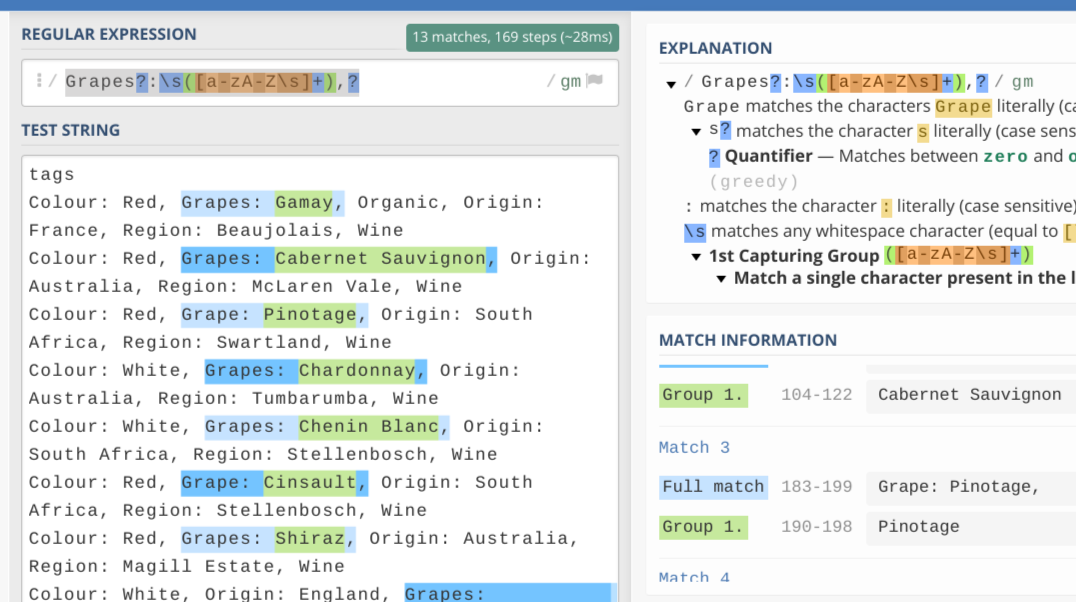The width and height of the screenshot is (1076, 602).
Task: Click the "104-122" position range
Action: point(817,395)
